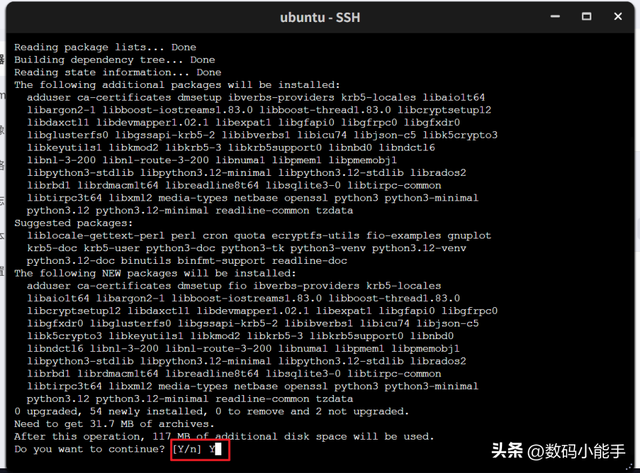Click the '[Y/n]' prompt text
This screenshot has width=640, height=473.
[187, 449]
